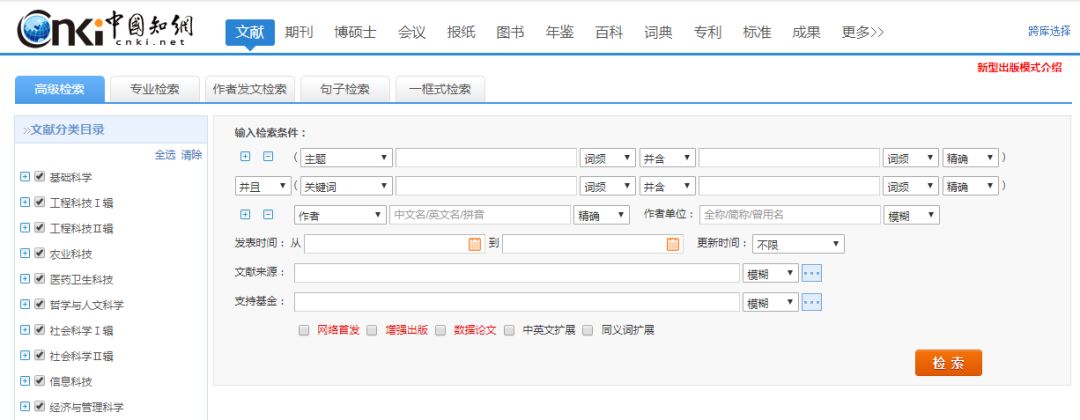This screenshot has height=420, width=1080.
Task: Open the 文献来源 source browse ellipsis button
Action: point(811,273)
